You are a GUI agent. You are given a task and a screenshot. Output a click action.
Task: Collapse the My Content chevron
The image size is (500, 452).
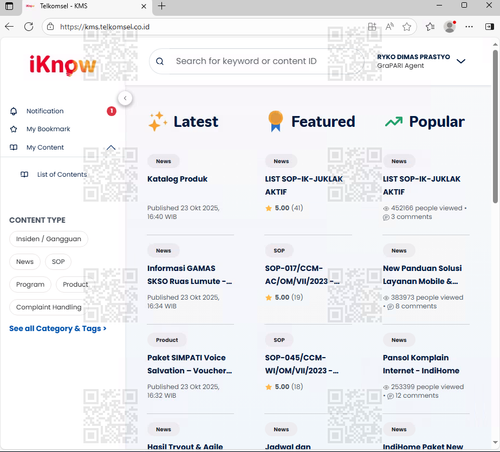point(111,147)
